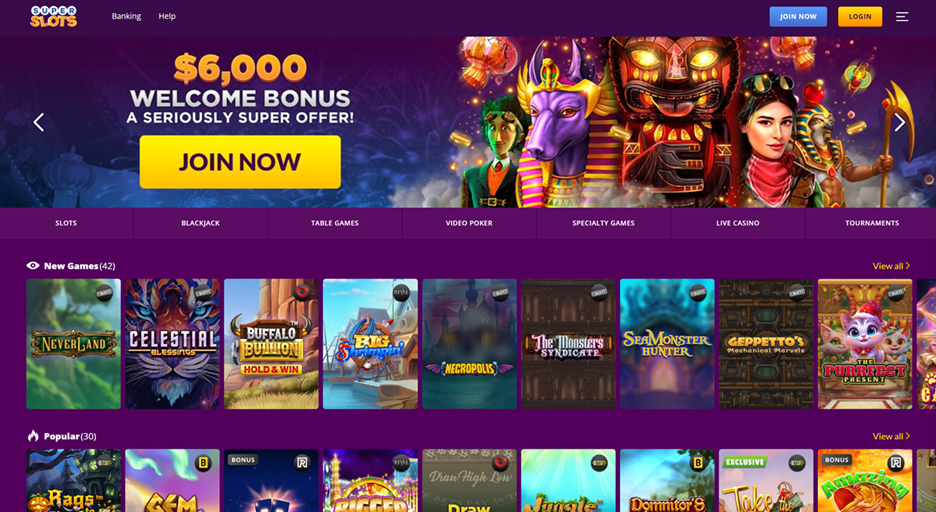This screenshot has height=512, width=936.
Task: Open the hamburger menu icon
Action: (x=902, y=17)
